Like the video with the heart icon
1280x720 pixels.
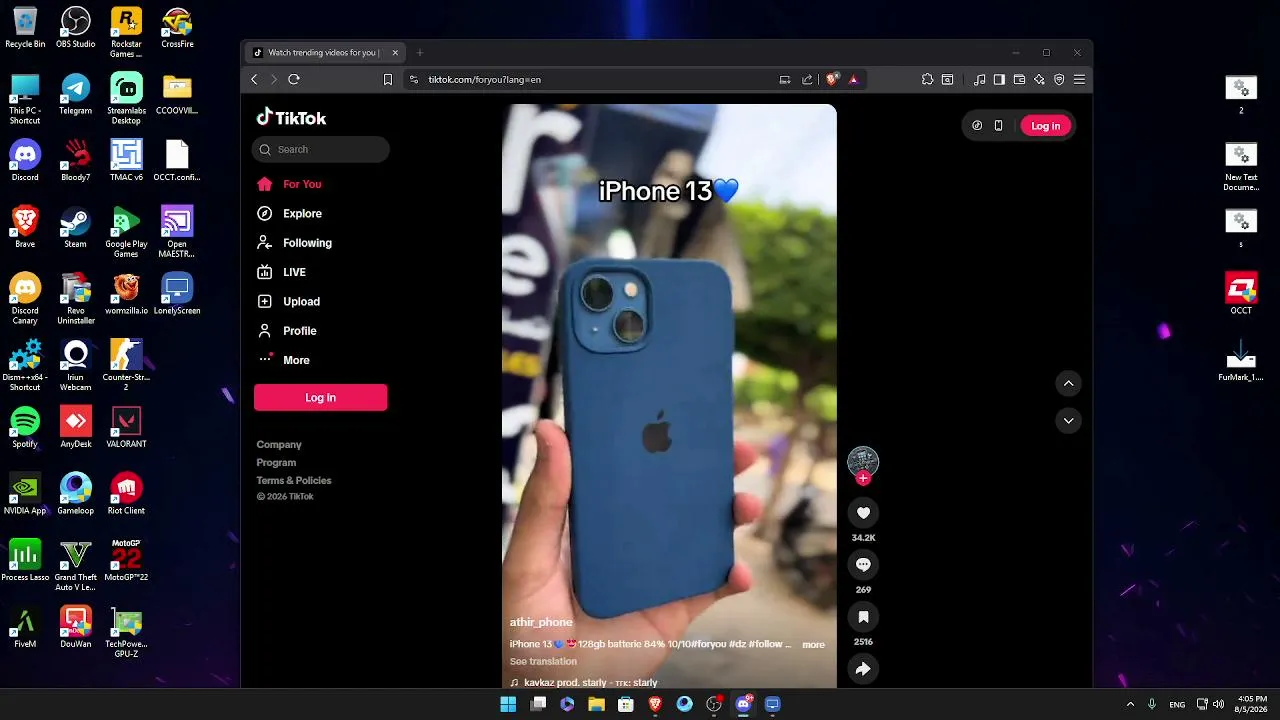click(x=863, y=513)
